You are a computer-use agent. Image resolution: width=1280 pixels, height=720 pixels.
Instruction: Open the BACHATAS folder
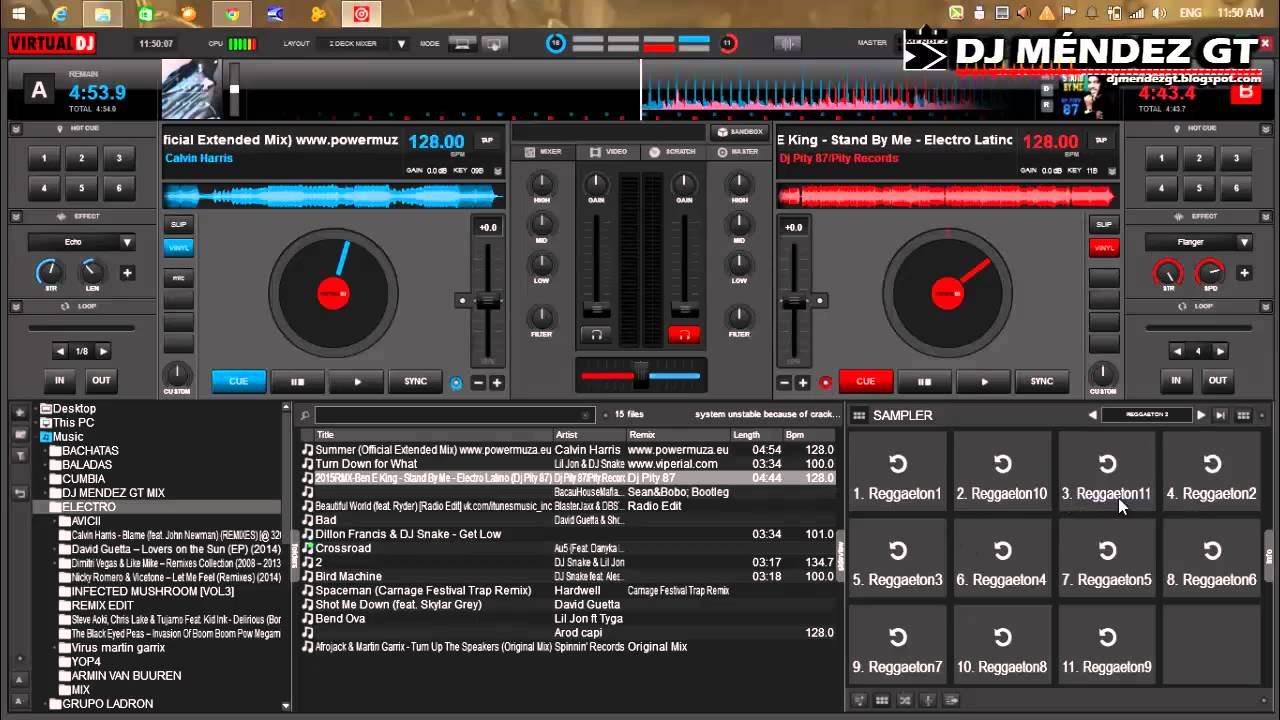click(90, 451)
